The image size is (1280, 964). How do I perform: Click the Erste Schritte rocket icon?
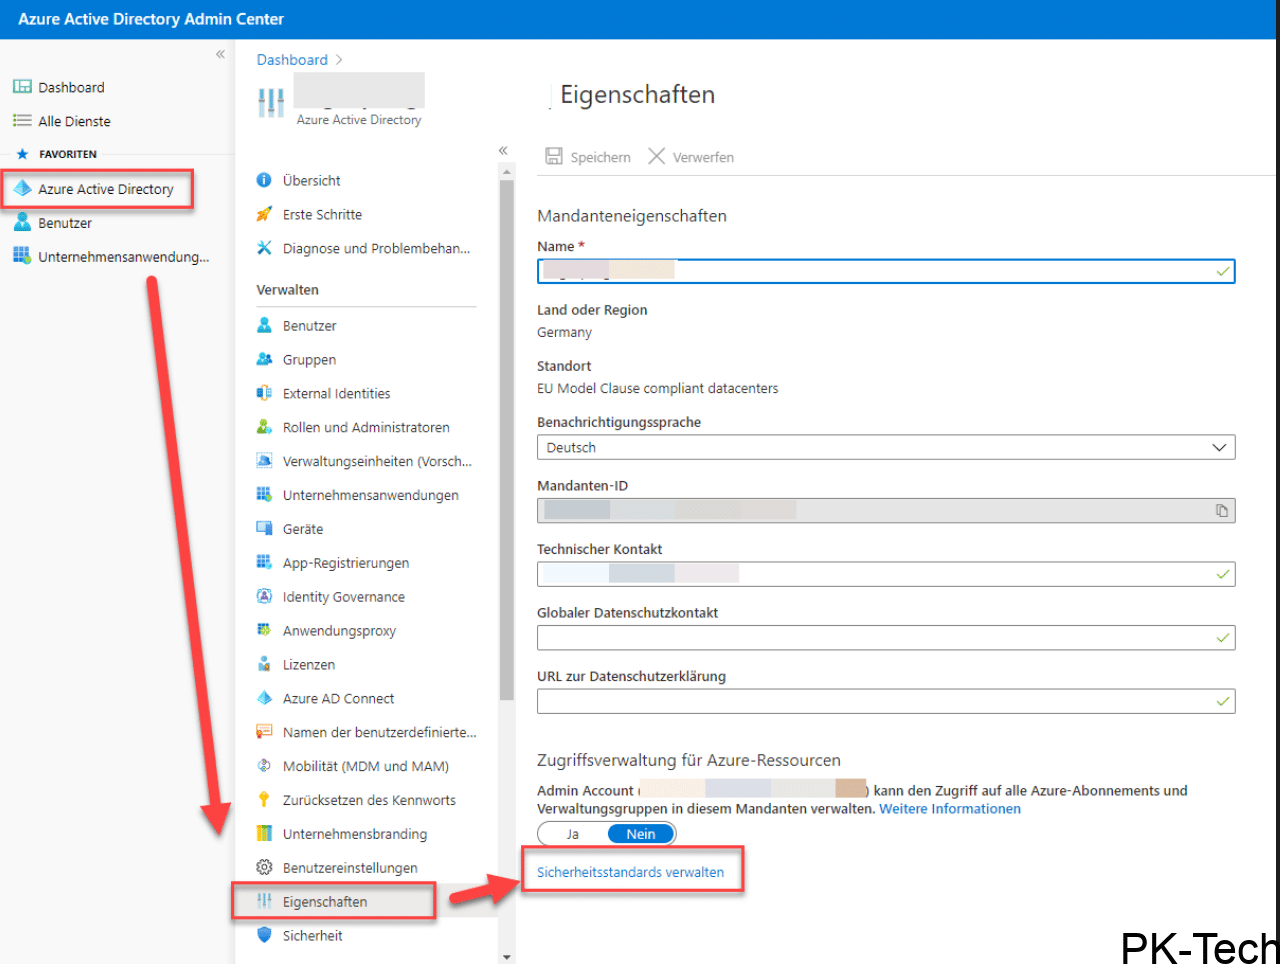(x=264, y=214)
